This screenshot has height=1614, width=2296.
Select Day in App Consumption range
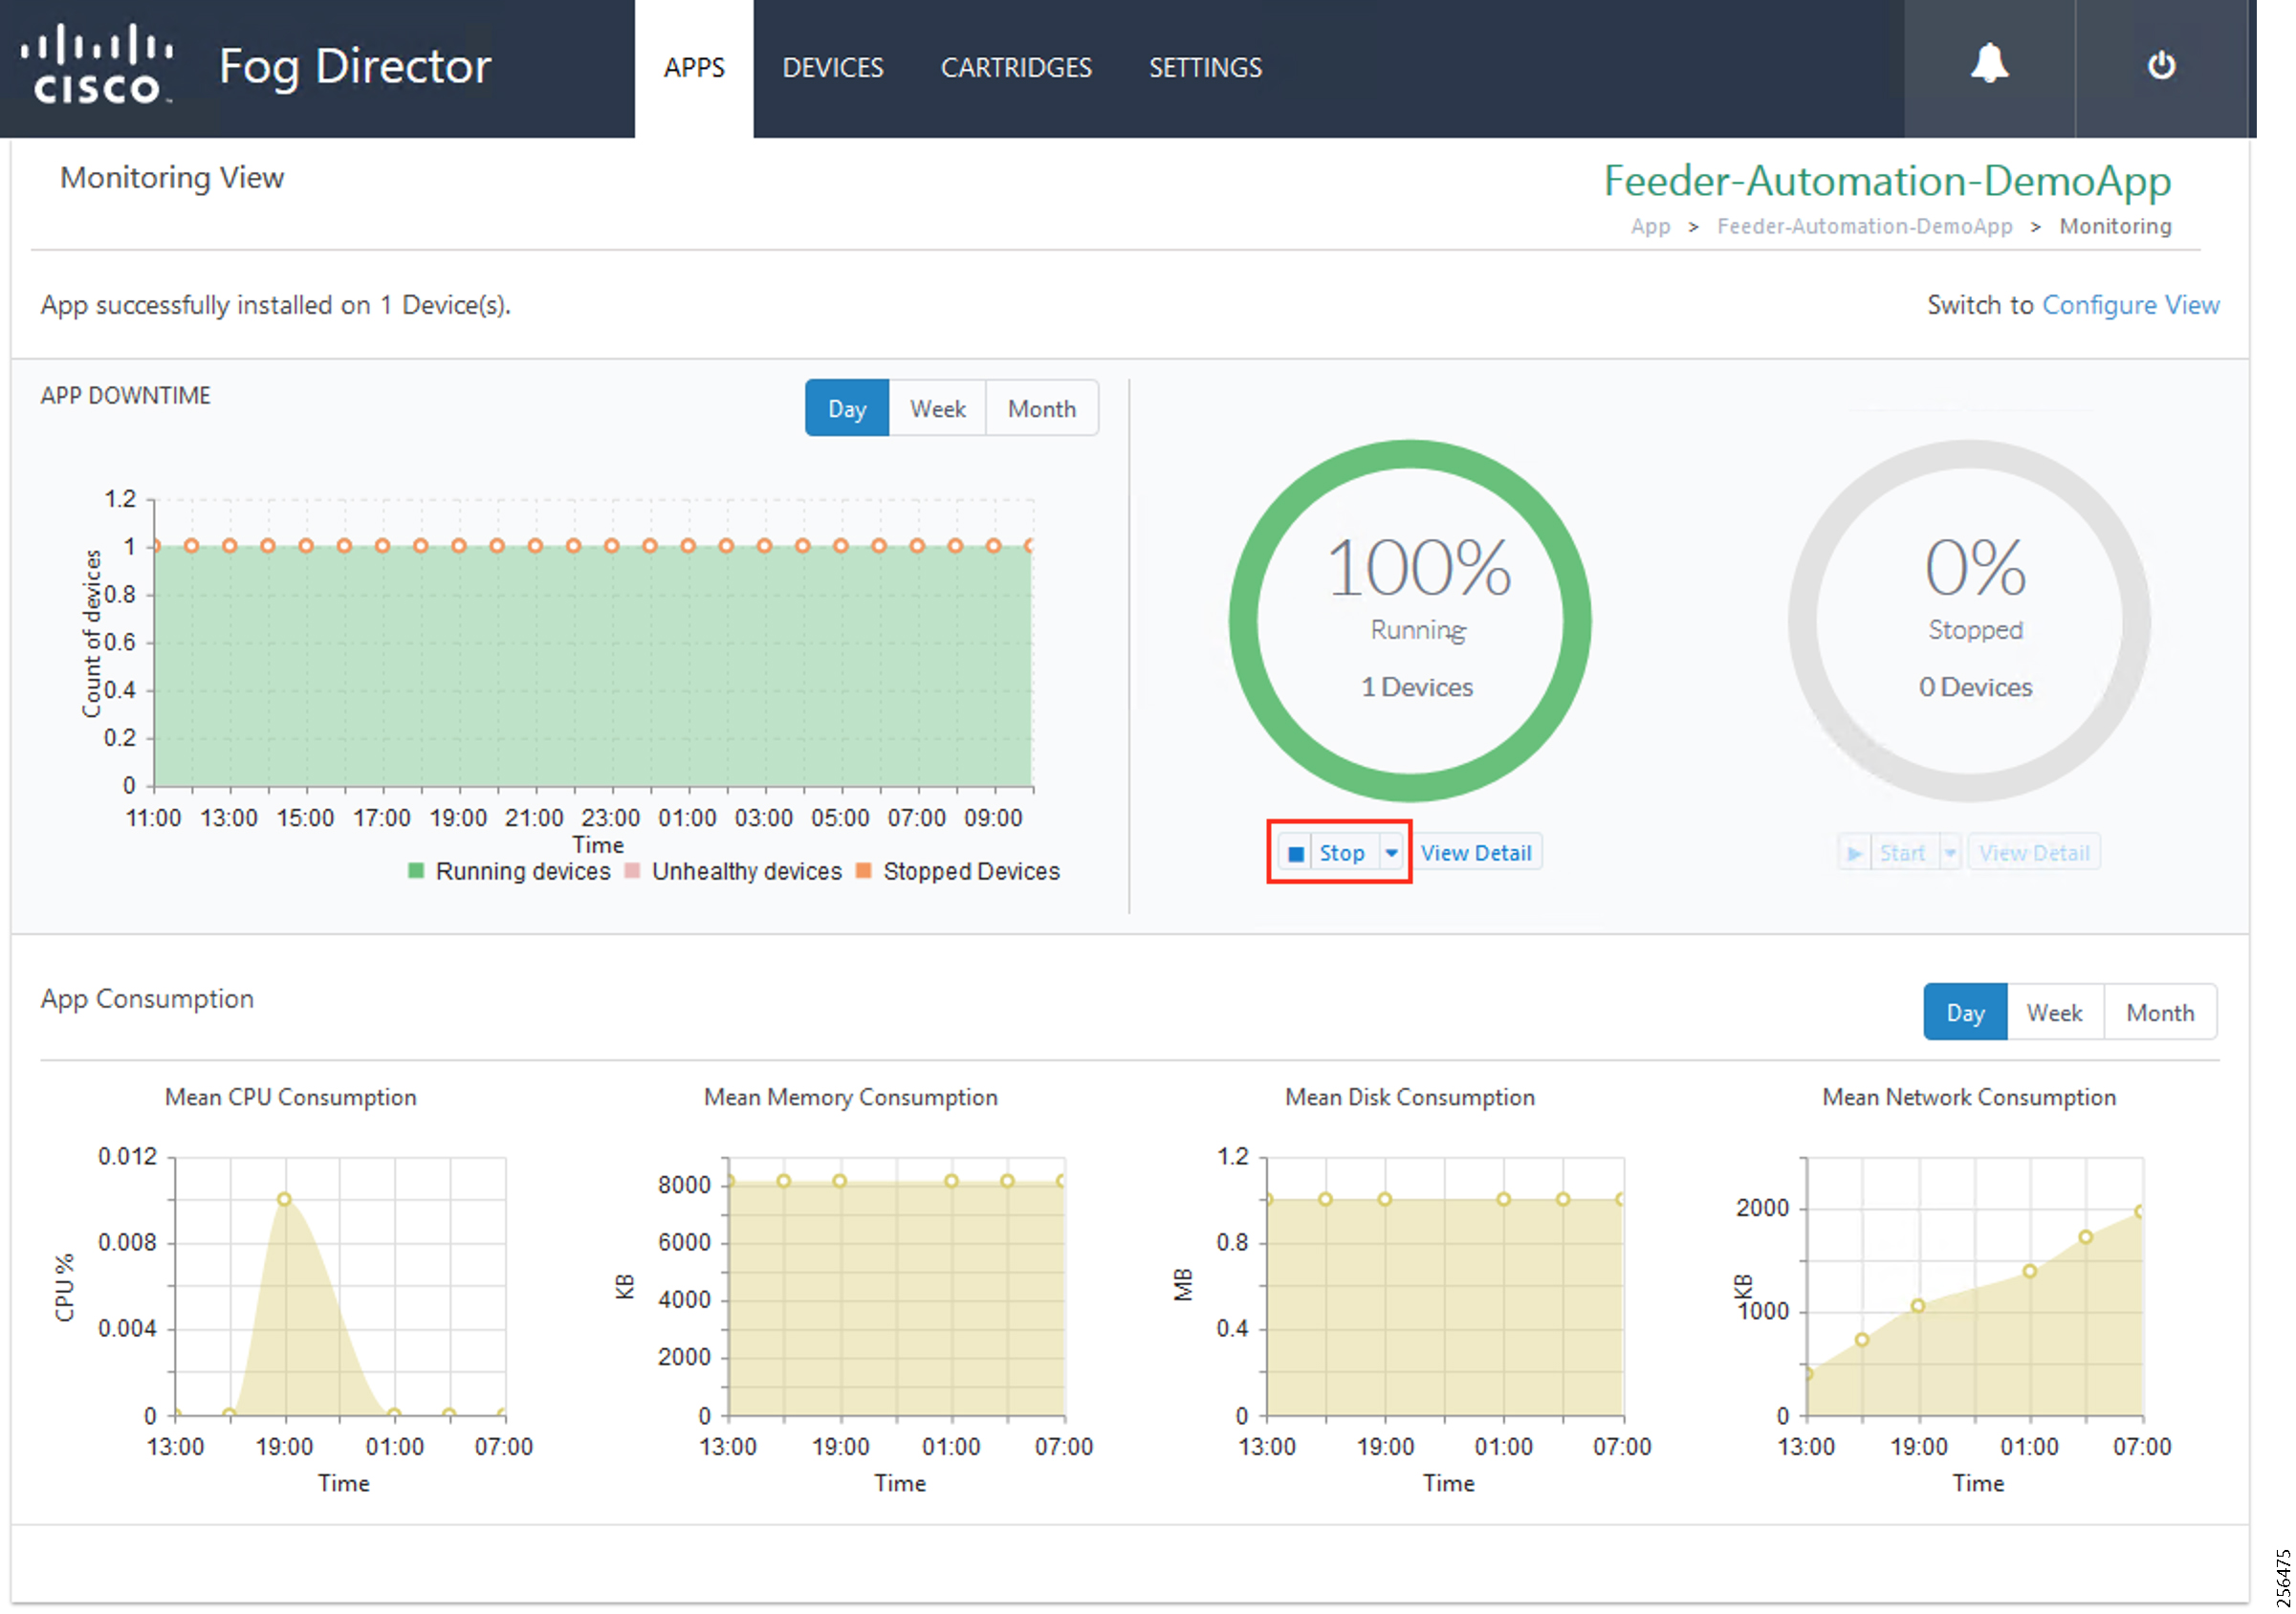pyautogui.click(x=1965, y=1012)
